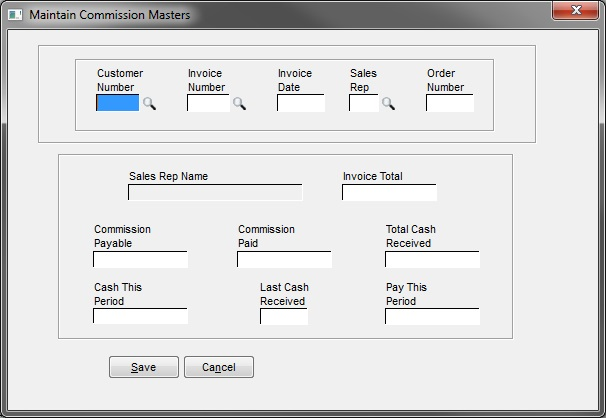
Task: Click the Order Number label
Action: (x=445, y=80)
